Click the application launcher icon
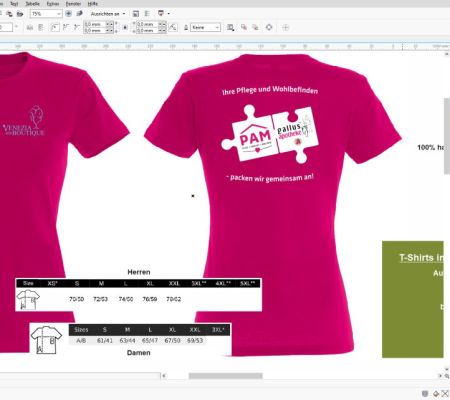Image resolution: width=450 pixels, height=400 pixels. [161, 13]
